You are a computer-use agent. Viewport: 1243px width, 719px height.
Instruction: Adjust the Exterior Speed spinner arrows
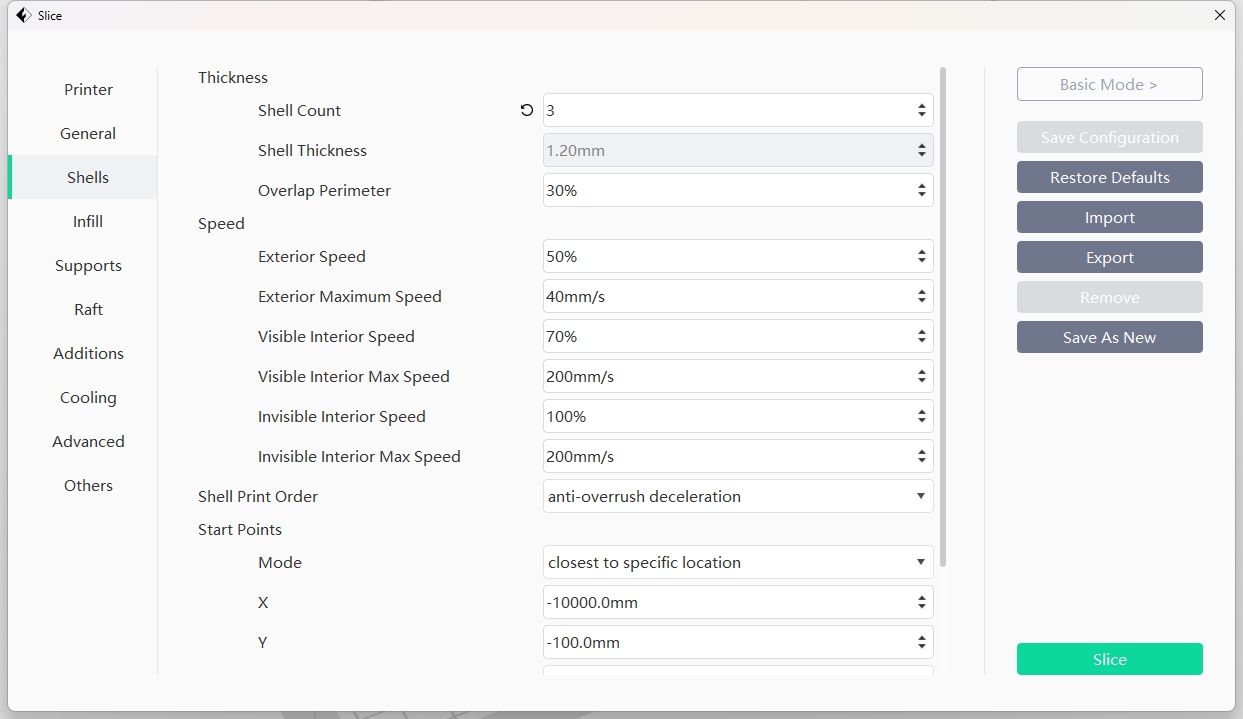click(921, 257)
